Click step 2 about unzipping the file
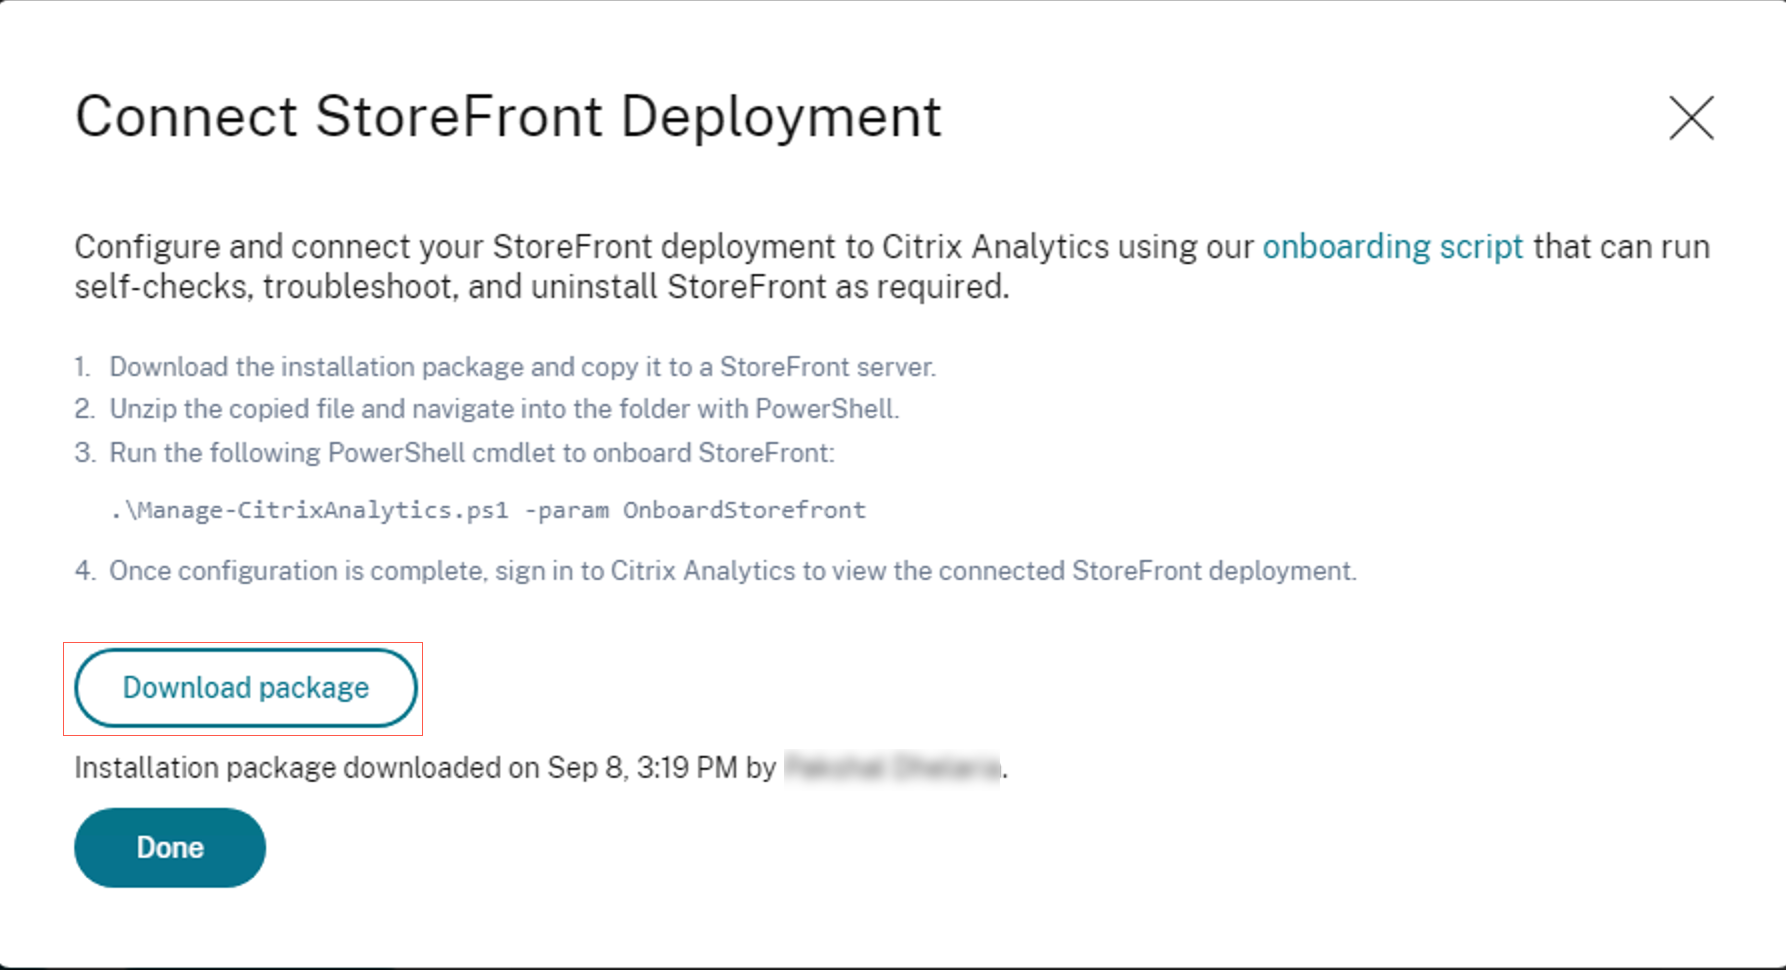1786x970 pixels. coord(504,409)
